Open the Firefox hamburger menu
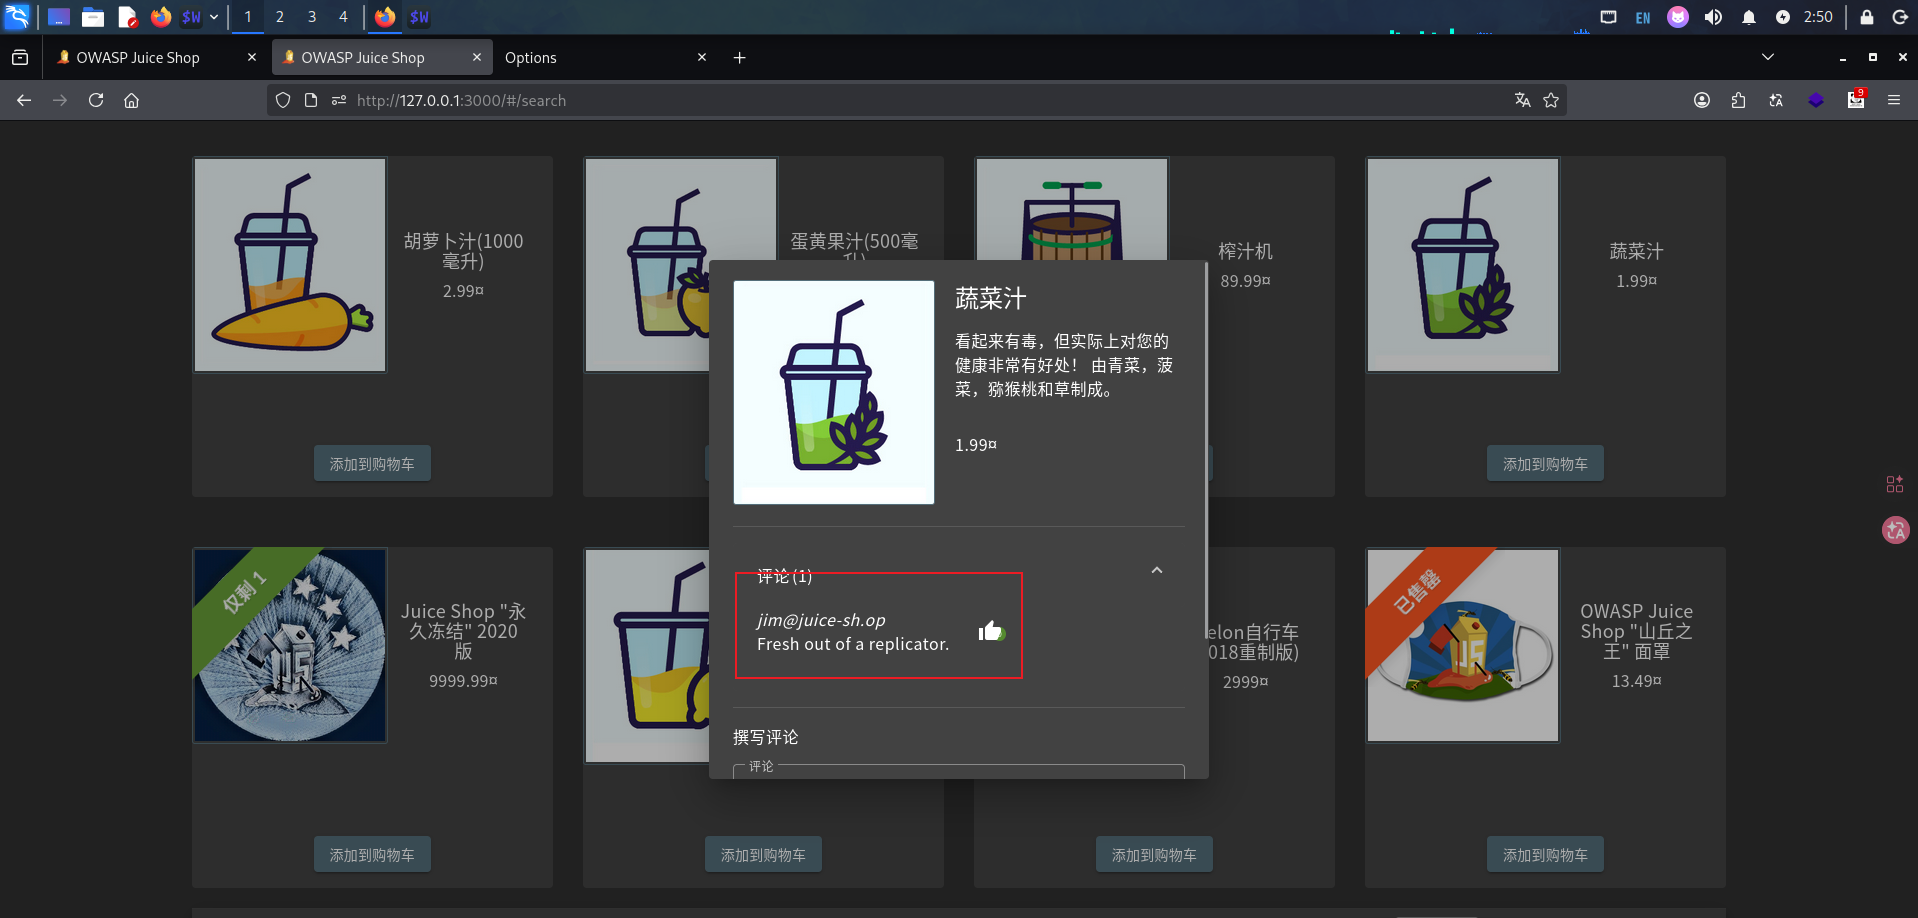1918x918 pixels. coord(1894,100)
